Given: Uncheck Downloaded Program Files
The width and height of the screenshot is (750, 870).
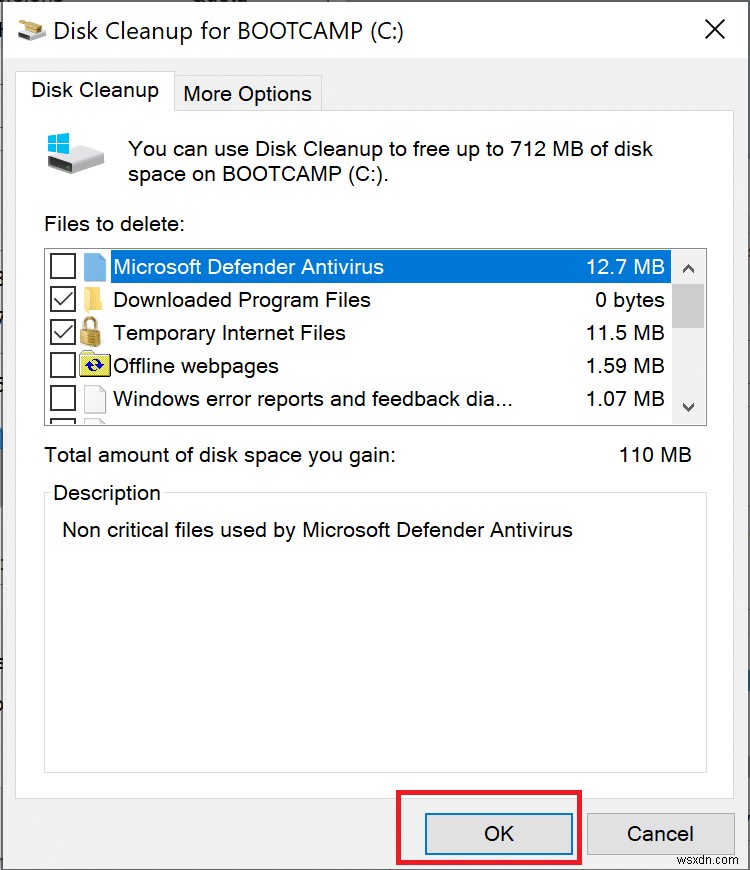Looking at the screenshot, I should pos(64,299).
